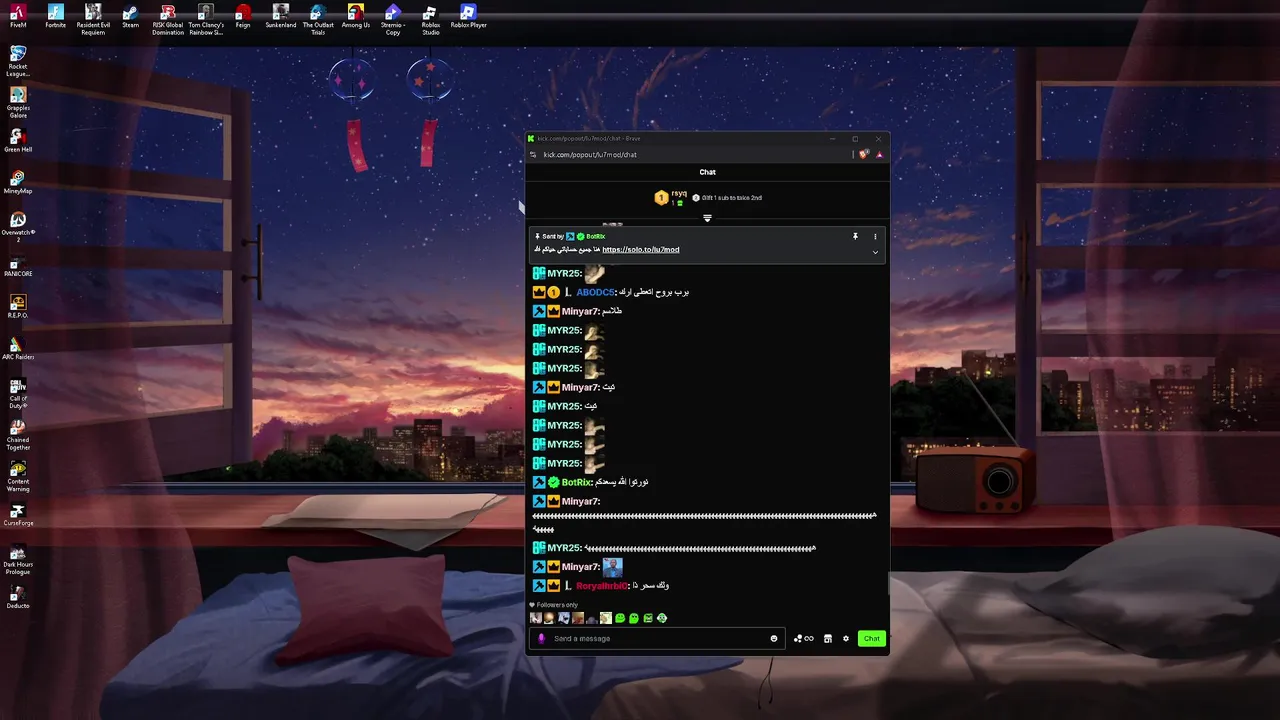
Task: Open the RISK Global Domination shortcut
Action: pyautogui.click(x=168, y=19)
